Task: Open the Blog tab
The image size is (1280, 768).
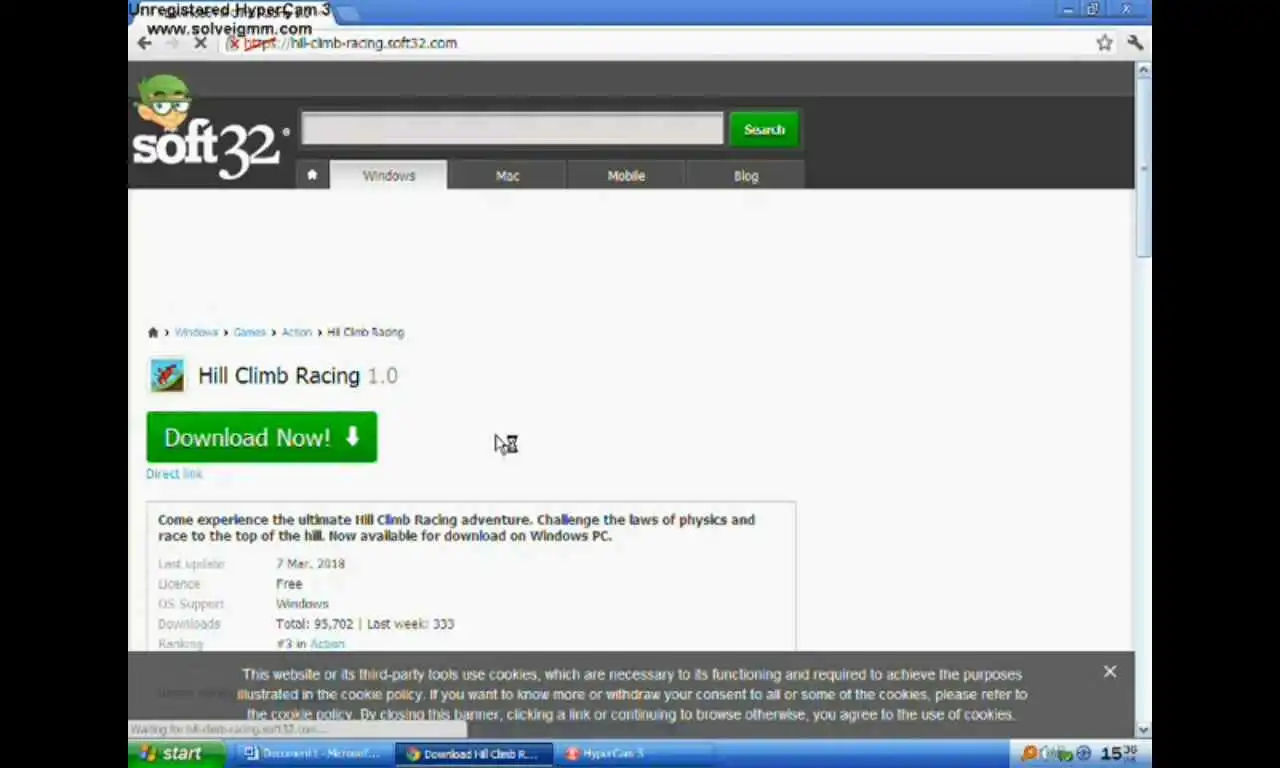Action: [746, 175]
